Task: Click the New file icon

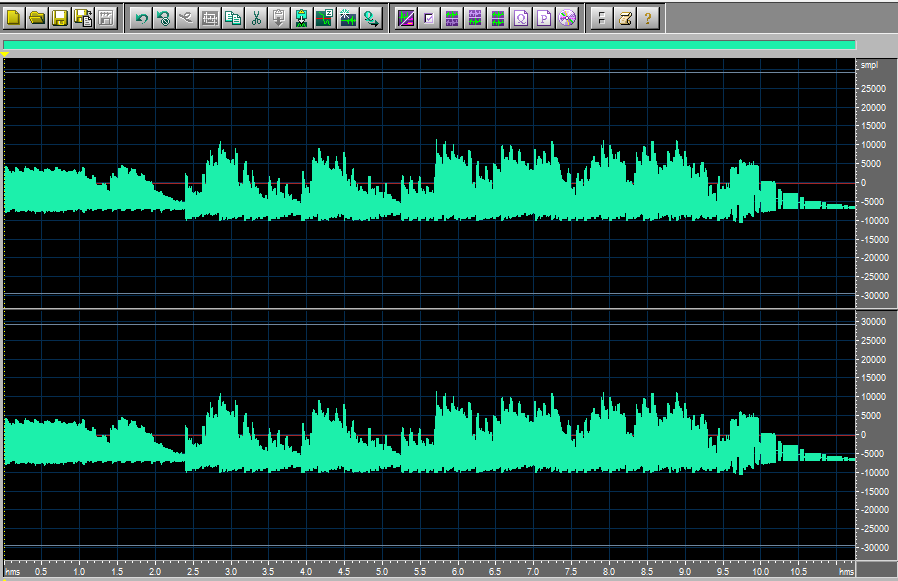Action: click(15, 17)
